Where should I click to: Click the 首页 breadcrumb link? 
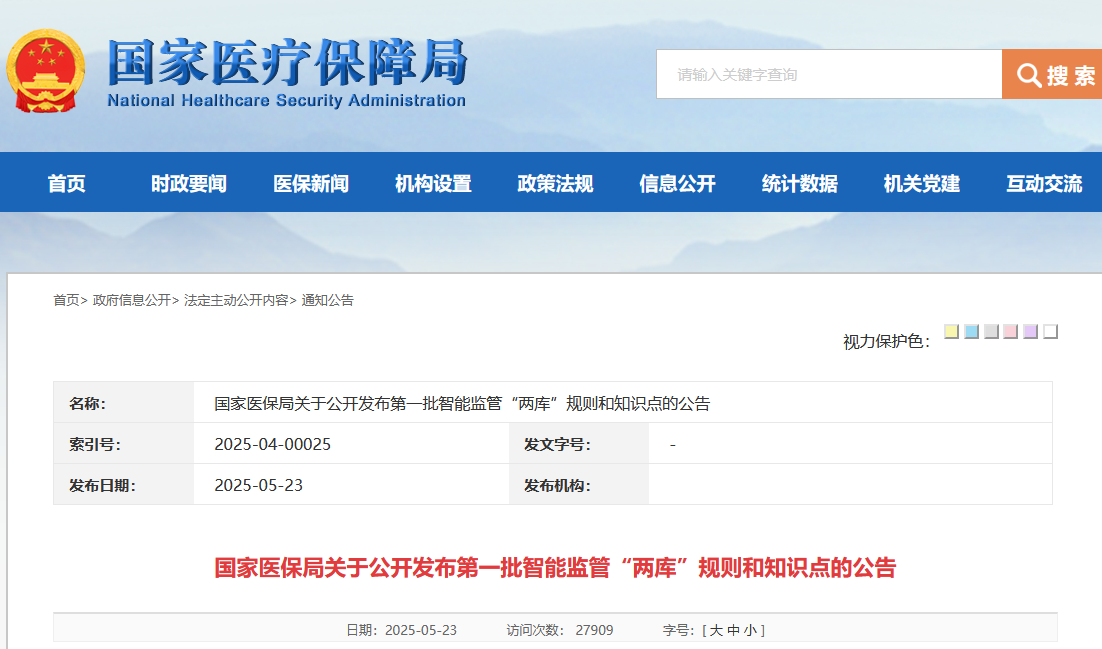click(x=67, y=300)
